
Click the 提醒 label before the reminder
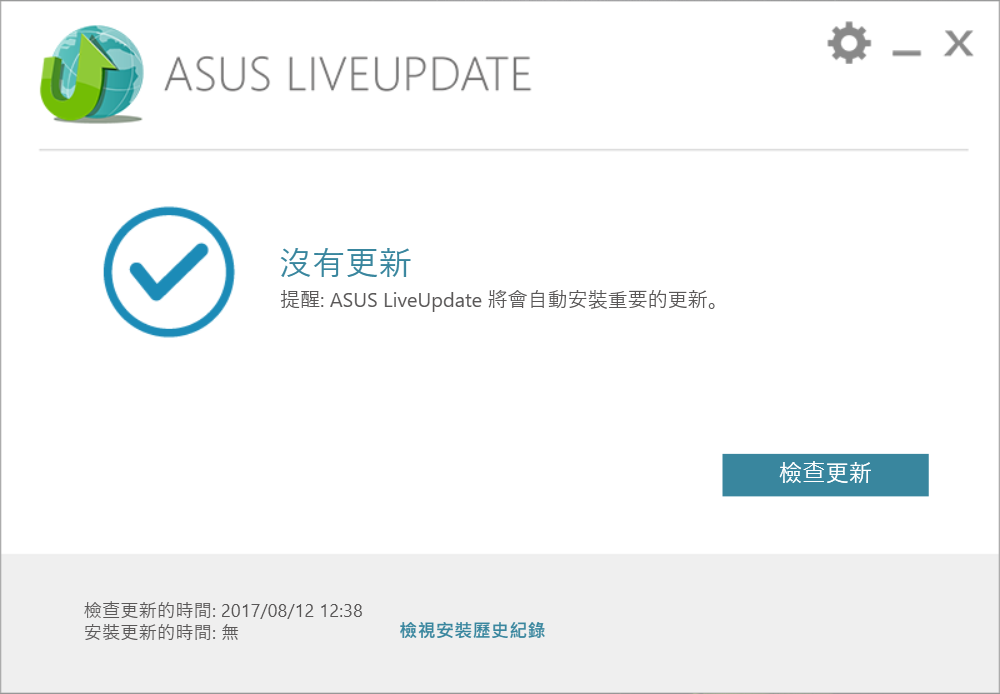[x=297, y=300]
